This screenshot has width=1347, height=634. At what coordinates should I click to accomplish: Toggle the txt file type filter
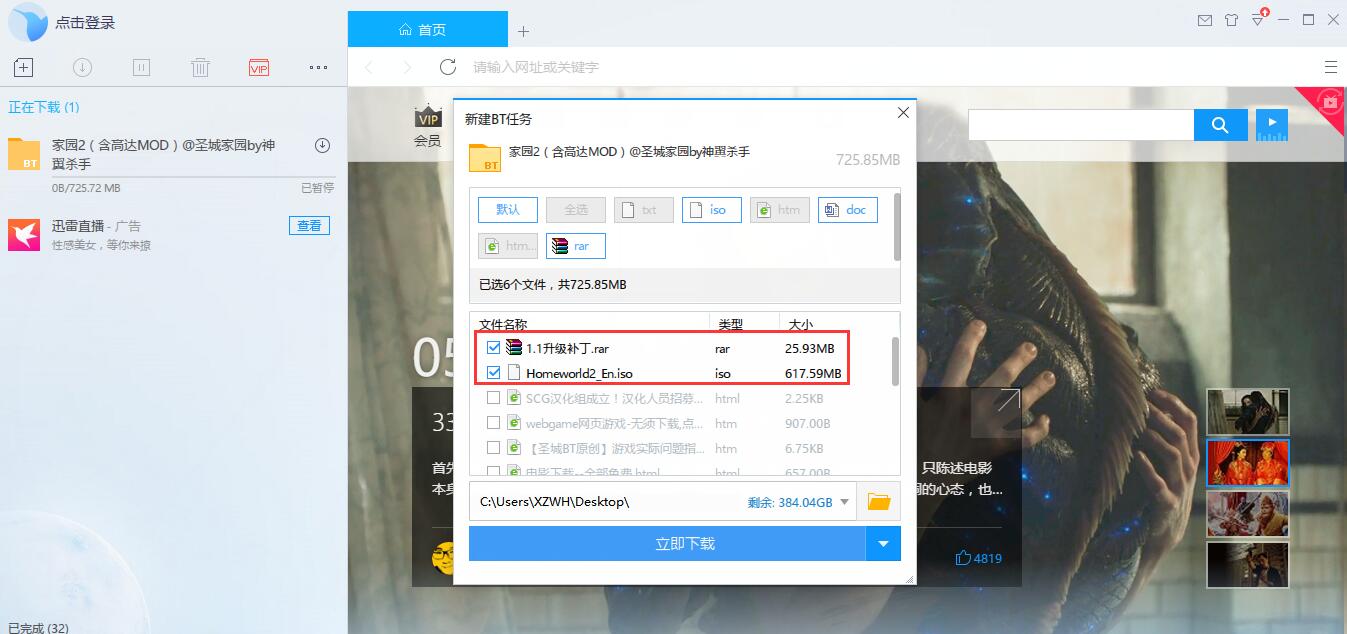[643, 210]
